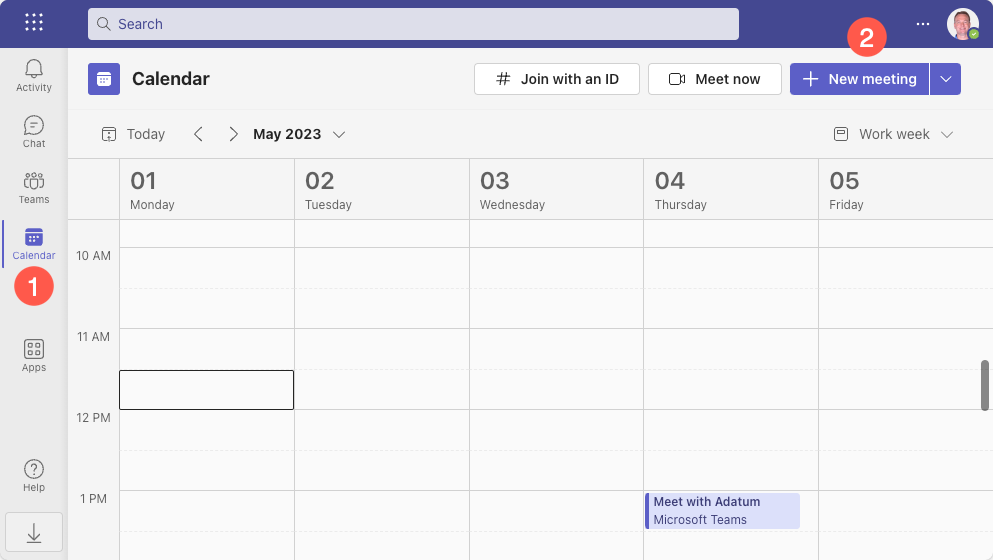
Task: Click Join with an ID
Action: point(557,79)
